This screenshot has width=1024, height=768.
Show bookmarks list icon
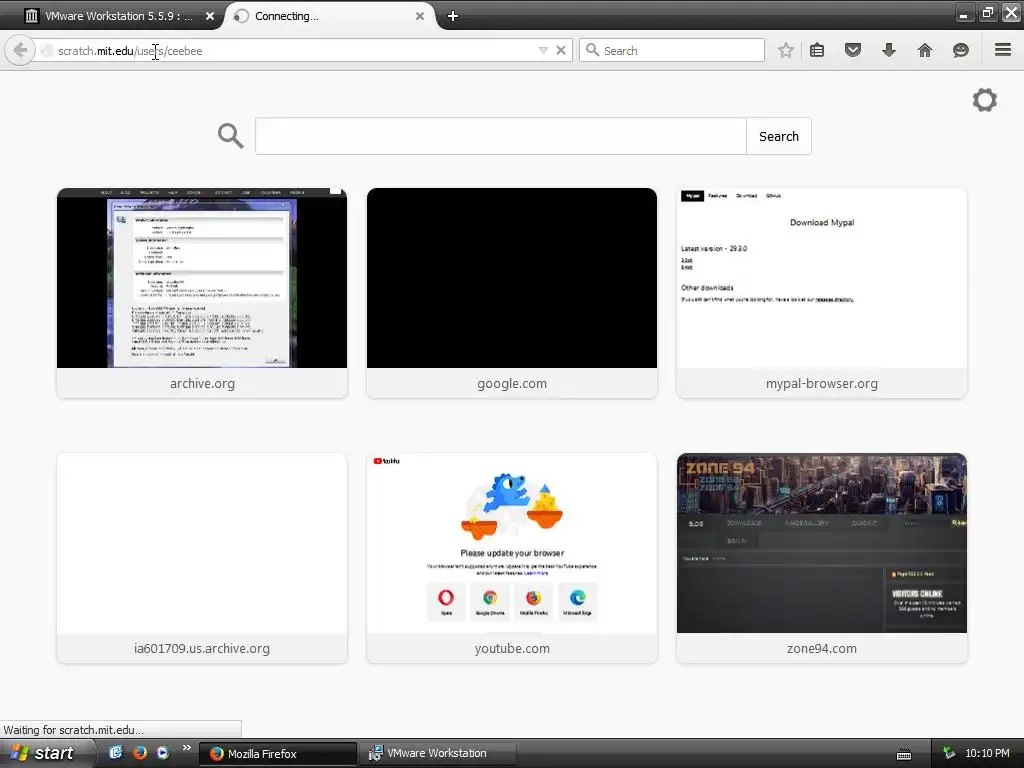coord(817,50)
